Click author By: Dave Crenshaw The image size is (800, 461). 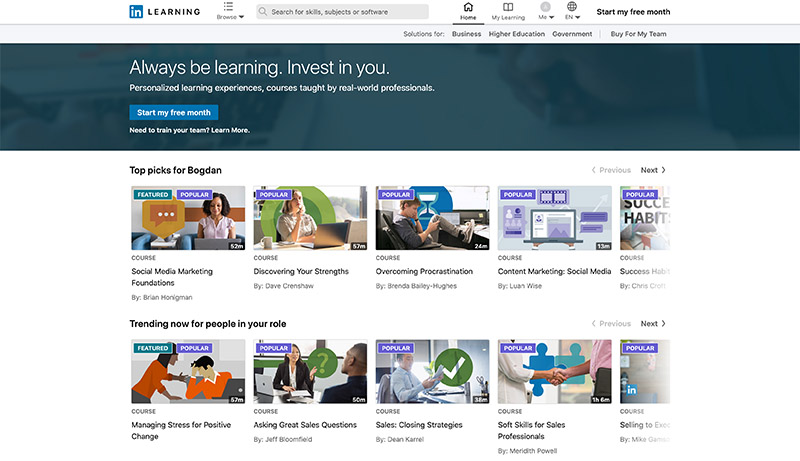pos(284,286)
